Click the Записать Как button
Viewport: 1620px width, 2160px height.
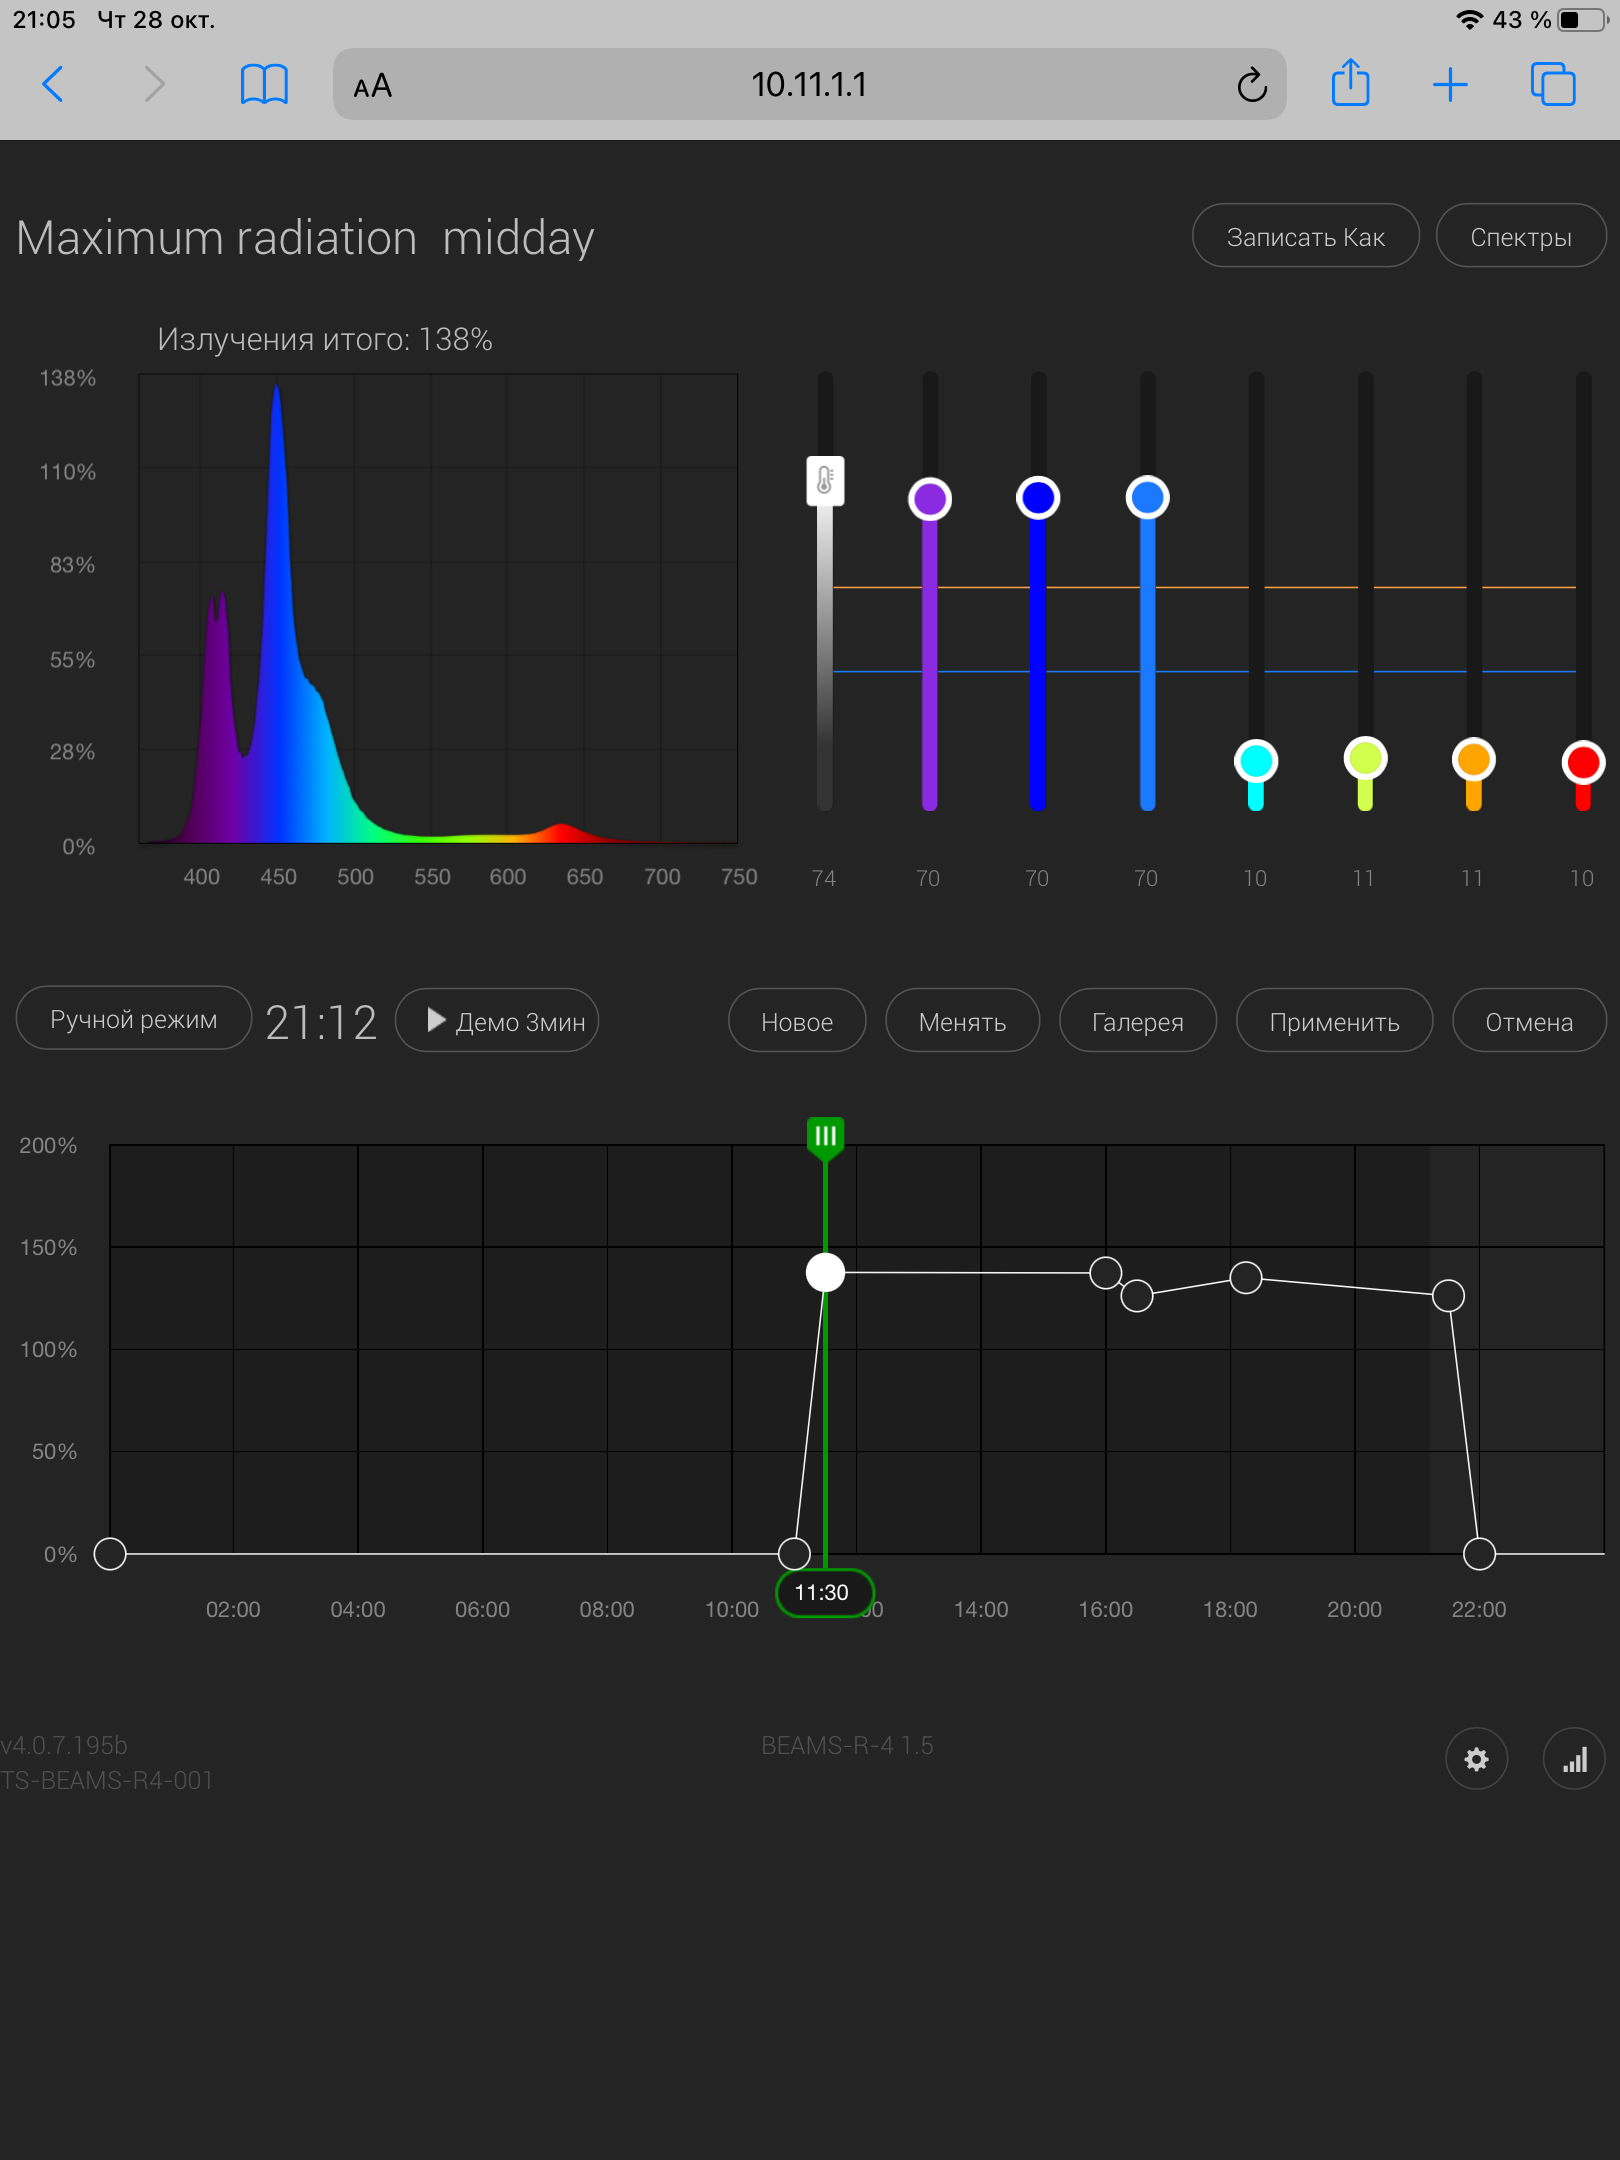1305,237
